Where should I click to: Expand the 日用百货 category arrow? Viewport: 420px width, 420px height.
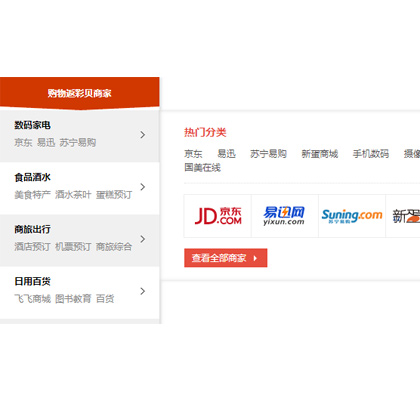point(143,291)
